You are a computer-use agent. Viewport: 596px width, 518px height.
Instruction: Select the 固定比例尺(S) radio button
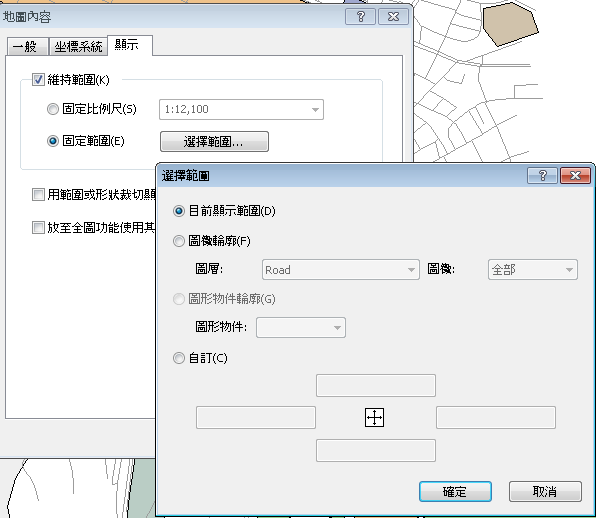click(x=52, y=109)
